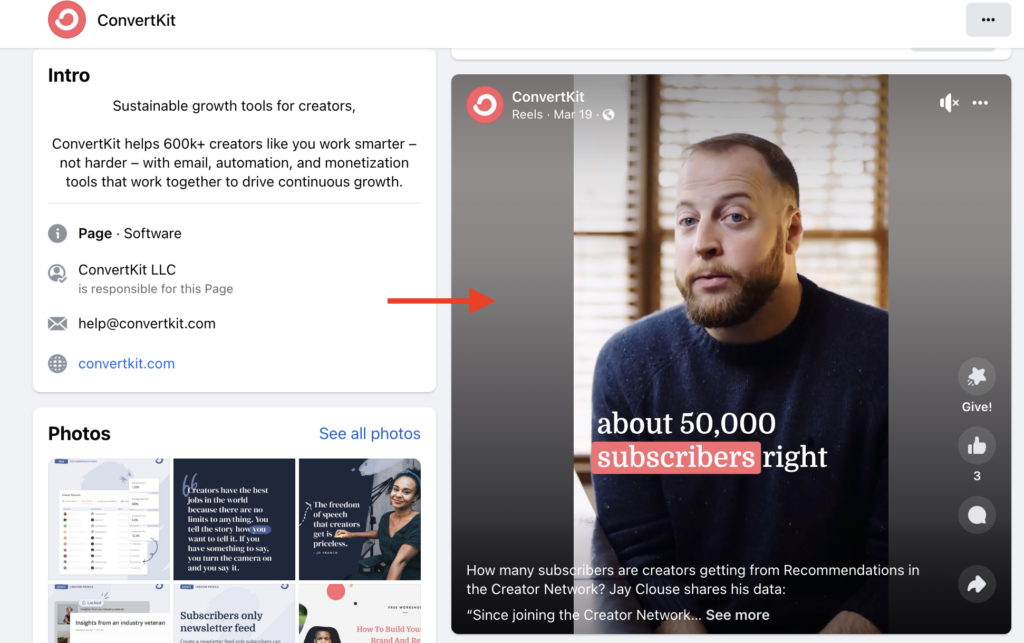1024x643 pixels.
Task: Share the reel using arrow icon
Action: click(x=976, y=584)
